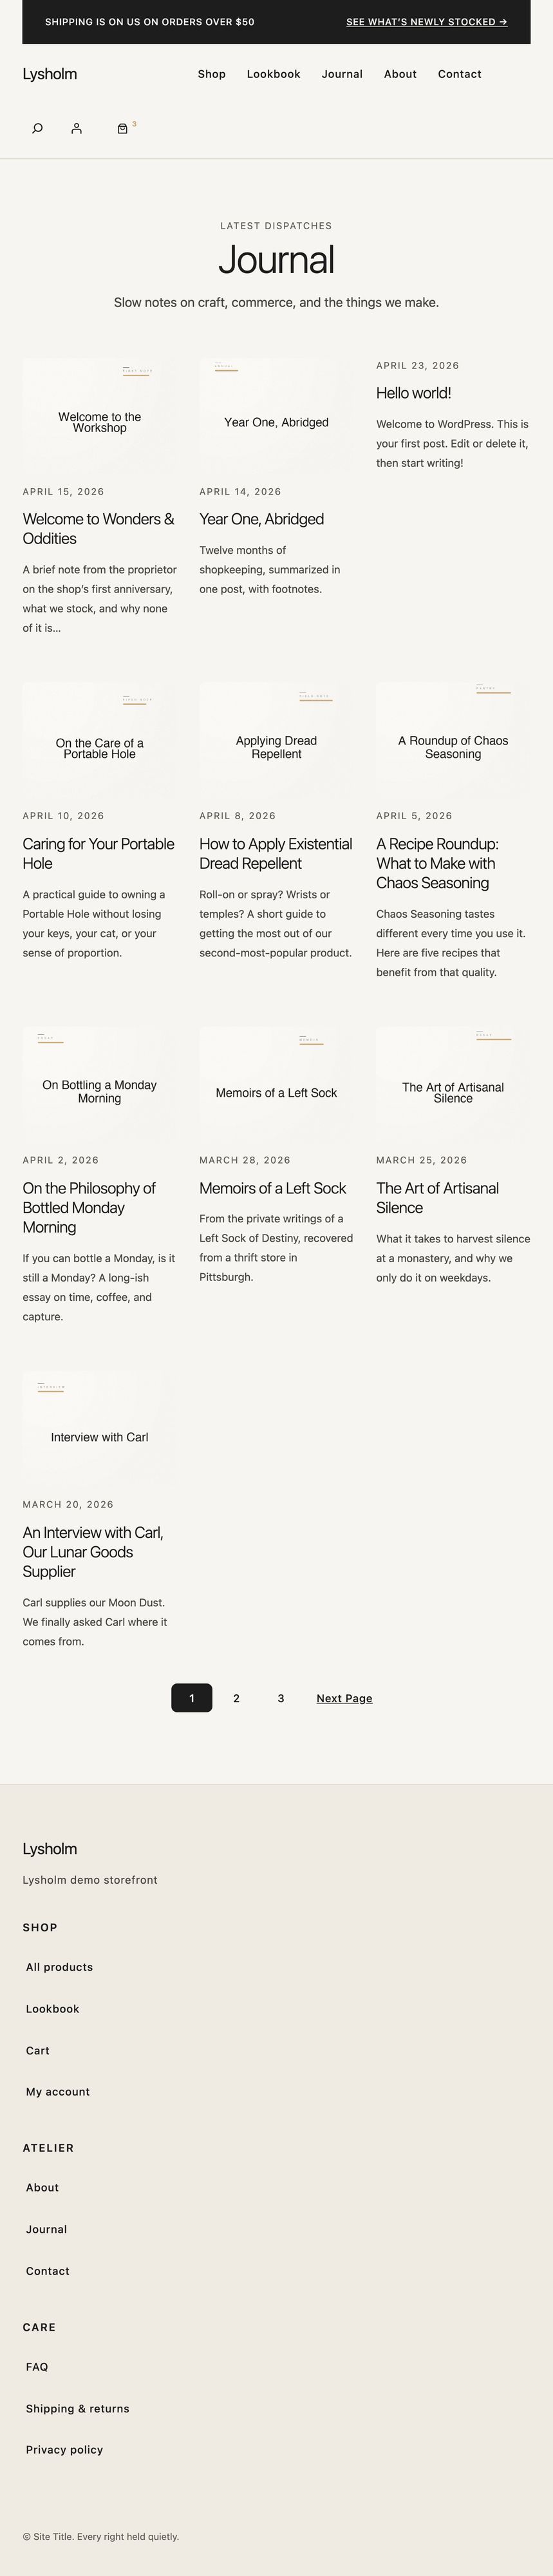The width and height of the screenshot is (553, 2576).
Task: Open The Art of Artisanal Silence title
Action: click(437, 1197)
